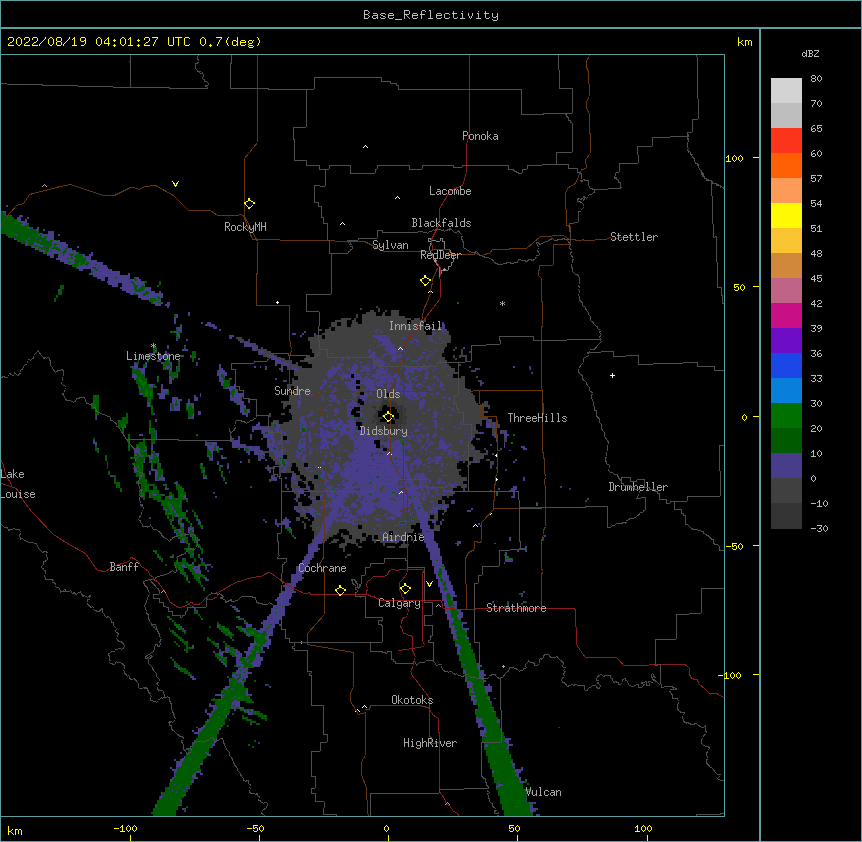Image resolution: width=862 pixels, height=842 pixels.
Task: Click the Base_Reflectivity title text
Action: pos(431,15)
